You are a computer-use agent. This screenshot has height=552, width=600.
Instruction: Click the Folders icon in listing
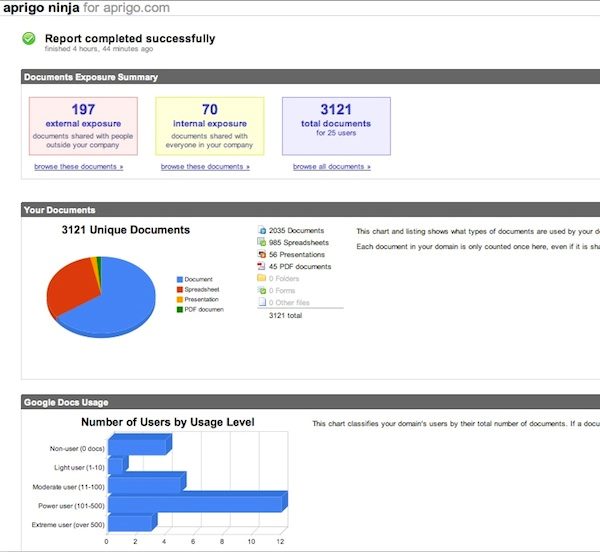coord(262,278)
